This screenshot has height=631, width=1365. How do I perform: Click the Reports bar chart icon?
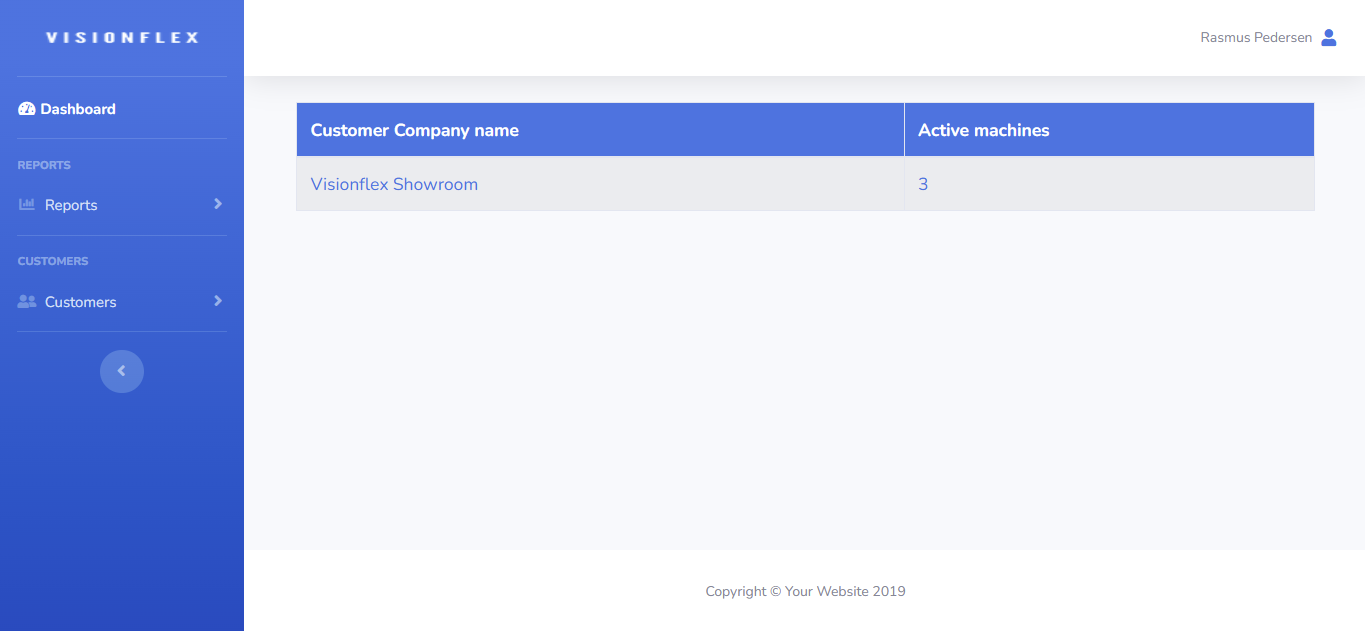point(27,205)
